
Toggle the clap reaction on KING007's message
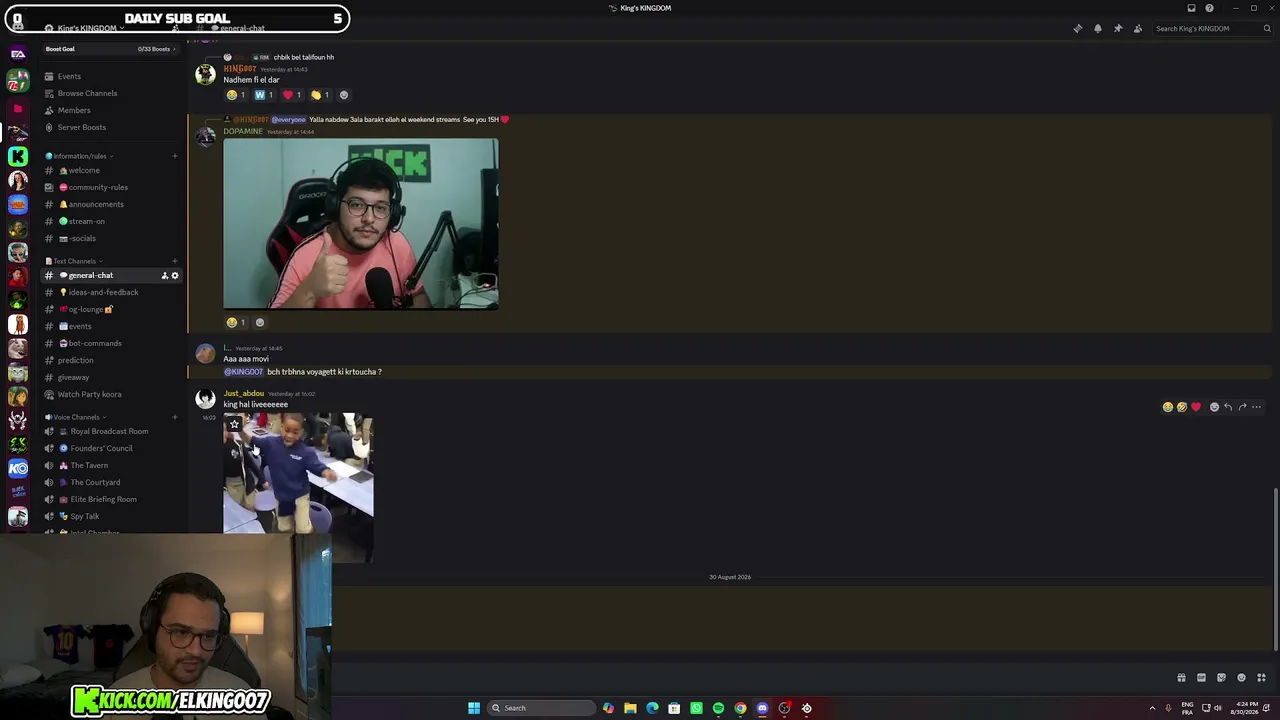[320, 95]
